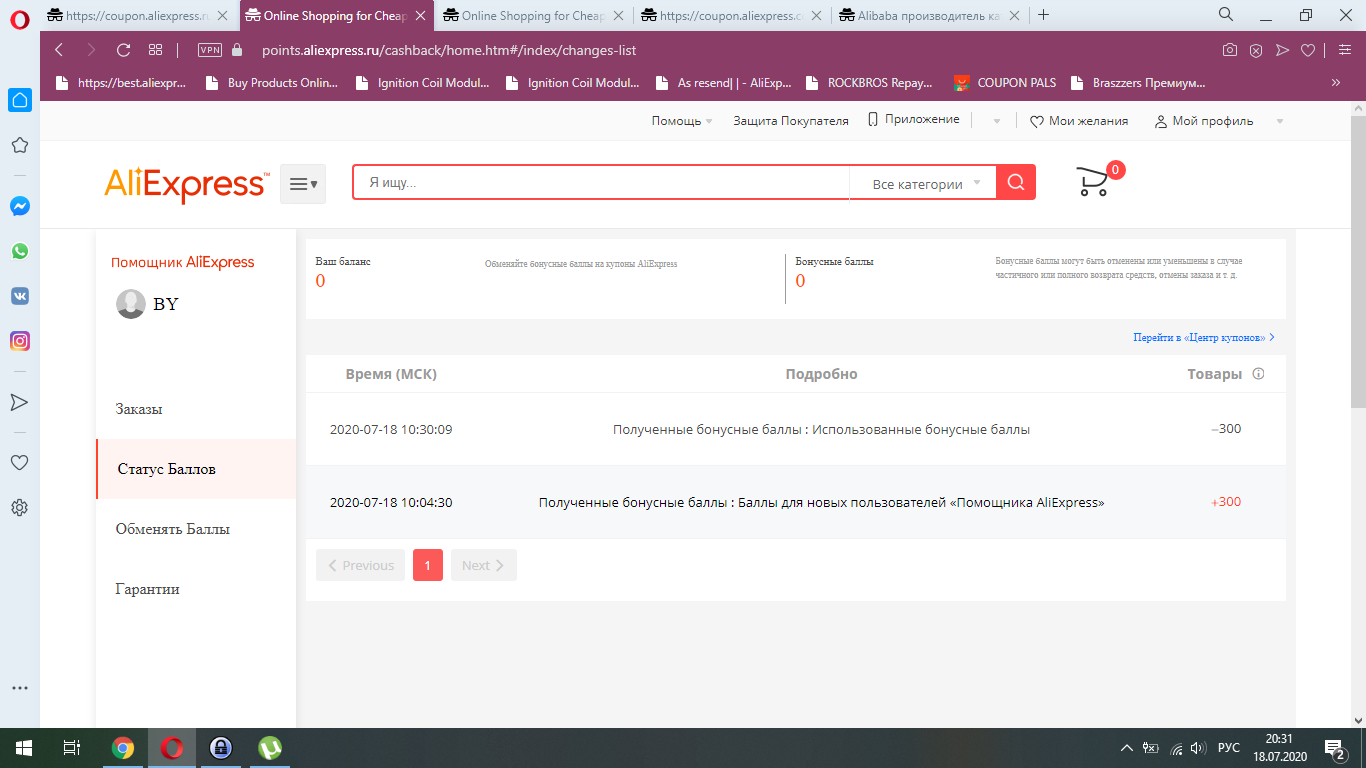Show hidden bookmarks with the double chevron
Image resolution: width=1366 pixels, height=768 pixels.
1336,83
